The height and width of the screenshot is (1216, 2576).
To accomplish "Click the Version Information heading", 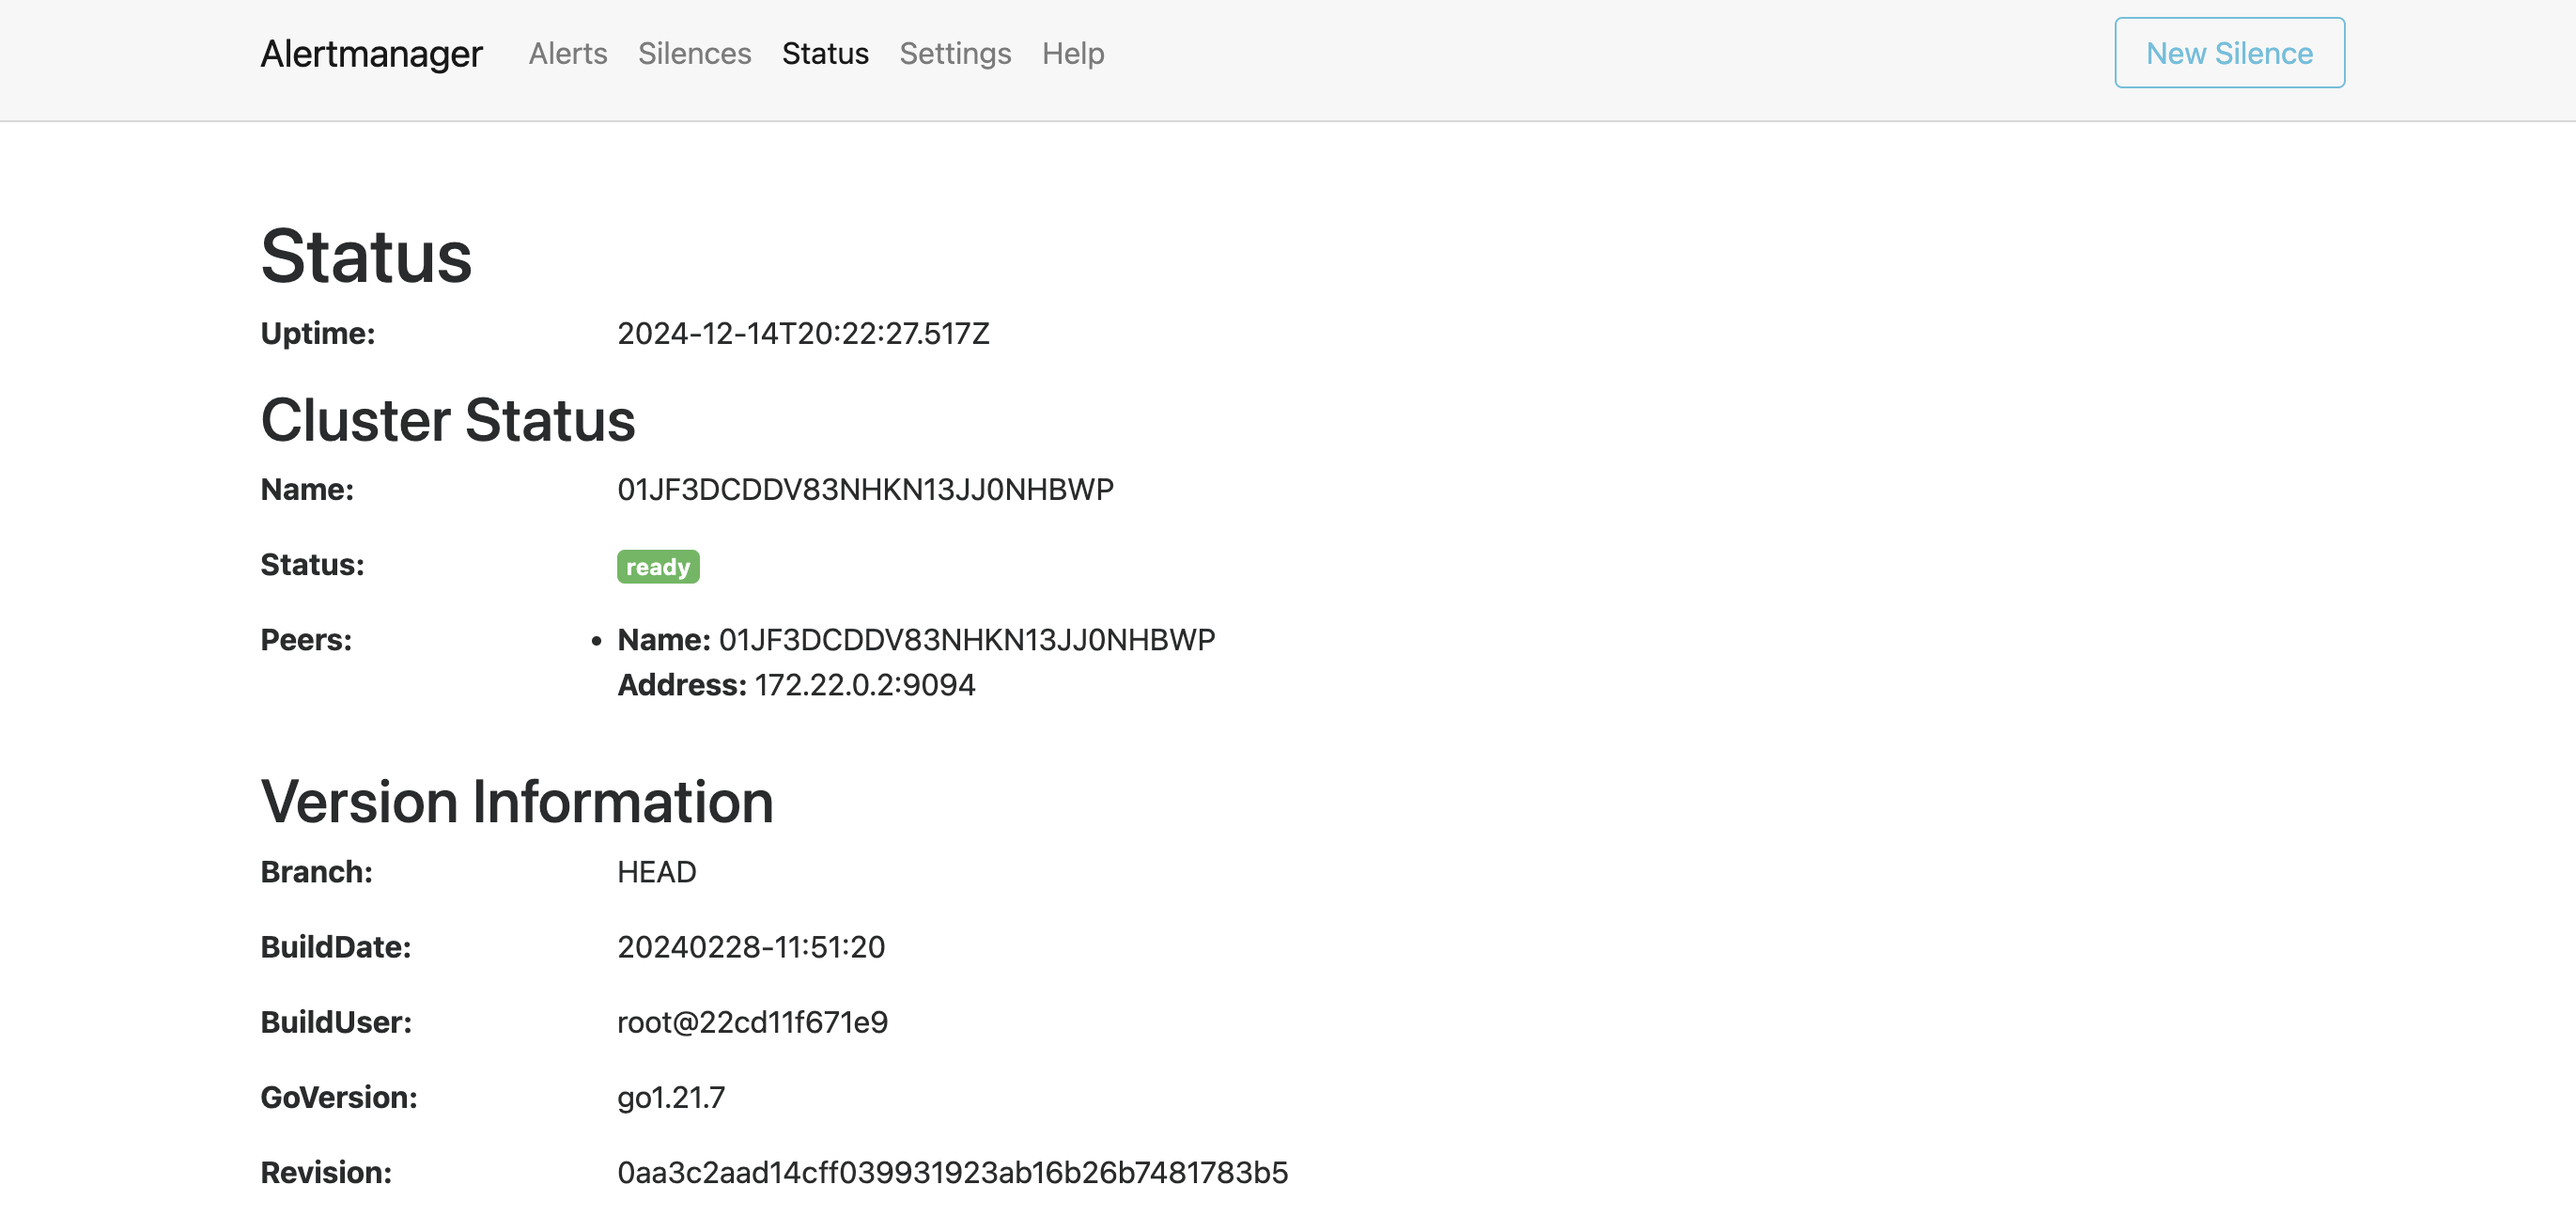I will 517,802.
